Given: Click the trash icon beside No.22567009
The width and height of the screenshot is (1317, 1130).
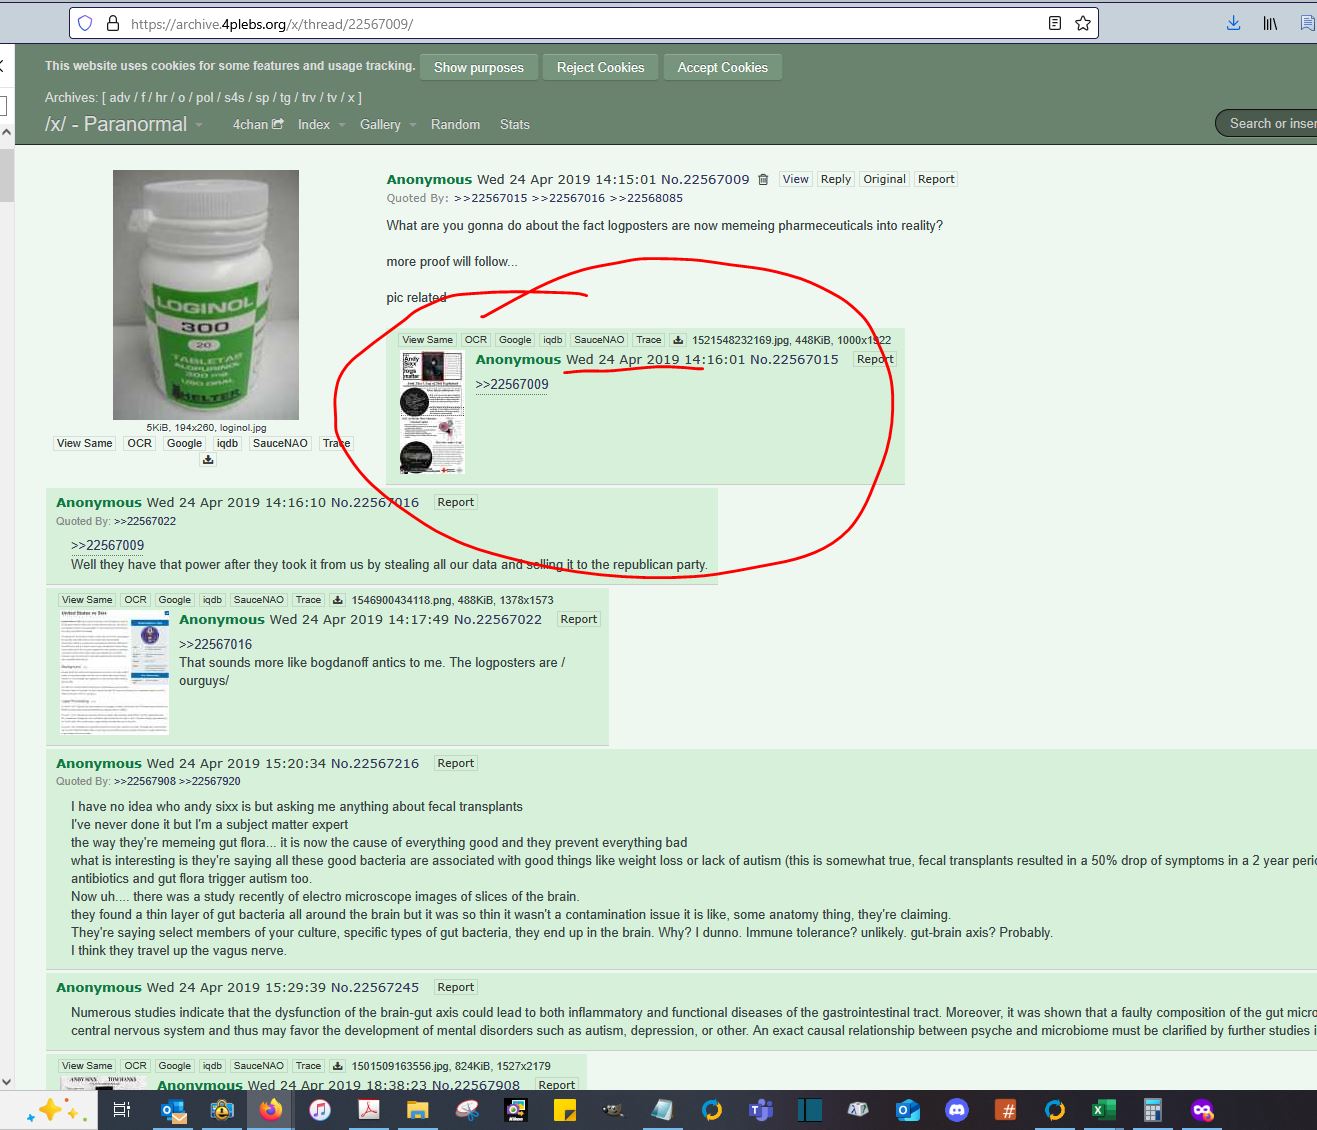Looking at the screenshot, I should click(763, 180).
